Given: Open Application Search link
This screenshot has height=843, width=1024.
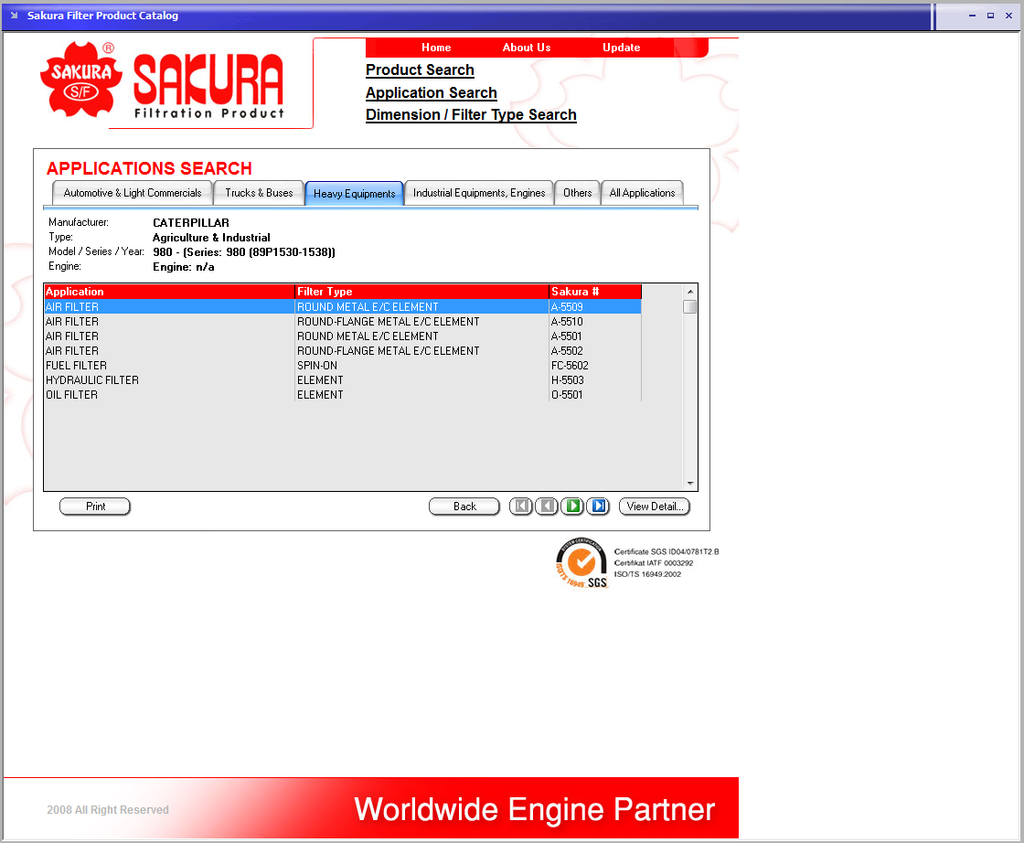Looking at the screenshot, I should click(431, 93).
